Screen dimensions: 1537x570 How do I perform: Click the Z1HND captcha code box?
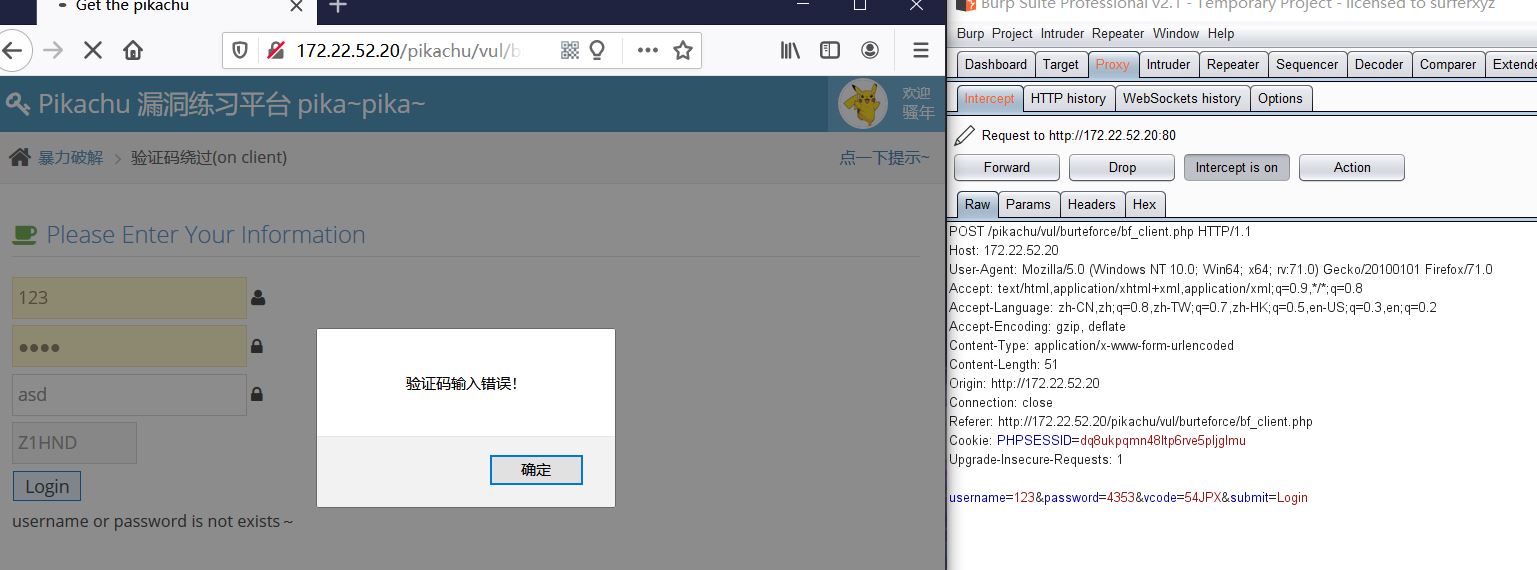74,443
